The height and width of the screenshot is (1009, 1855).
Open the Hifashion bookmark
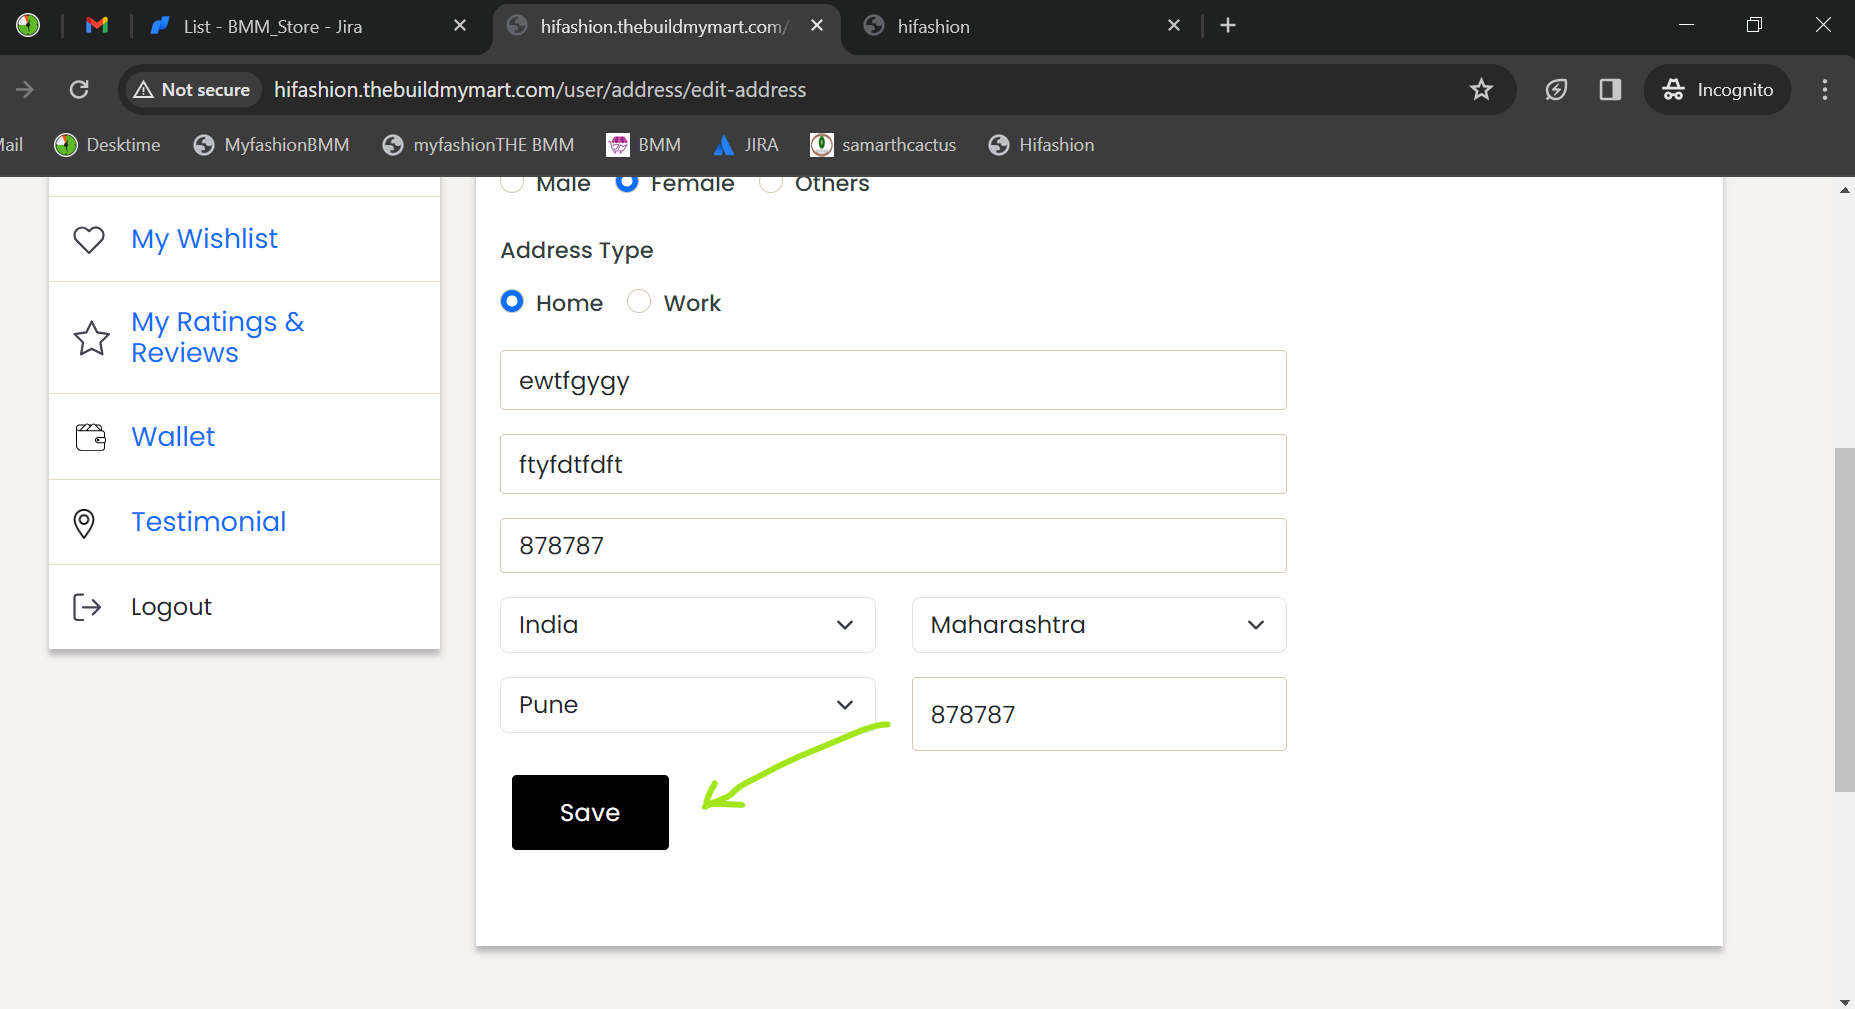(x=1042, y=145)
